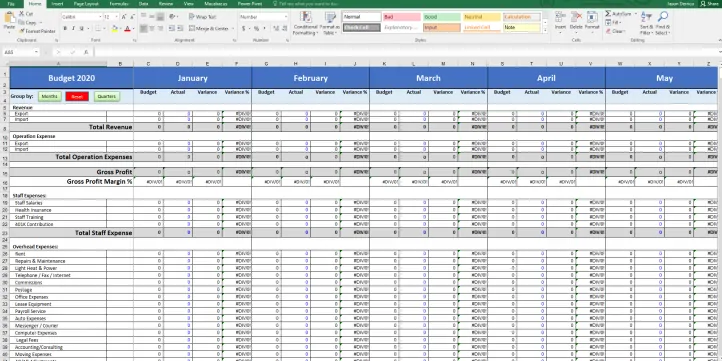Toggle Italic formatting

click(x=73, y=29)
